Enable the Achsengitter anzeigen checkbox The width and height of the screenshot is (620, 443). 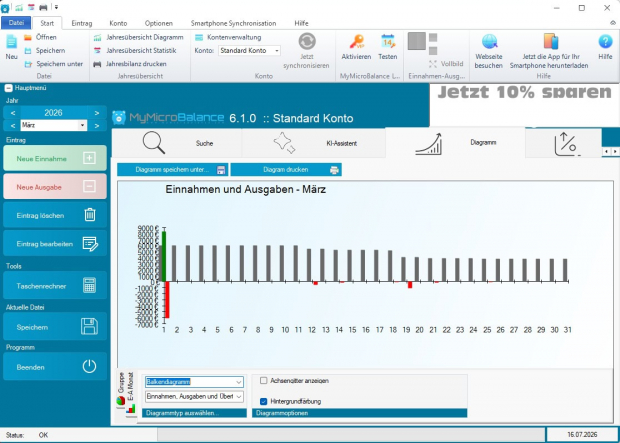263,381
